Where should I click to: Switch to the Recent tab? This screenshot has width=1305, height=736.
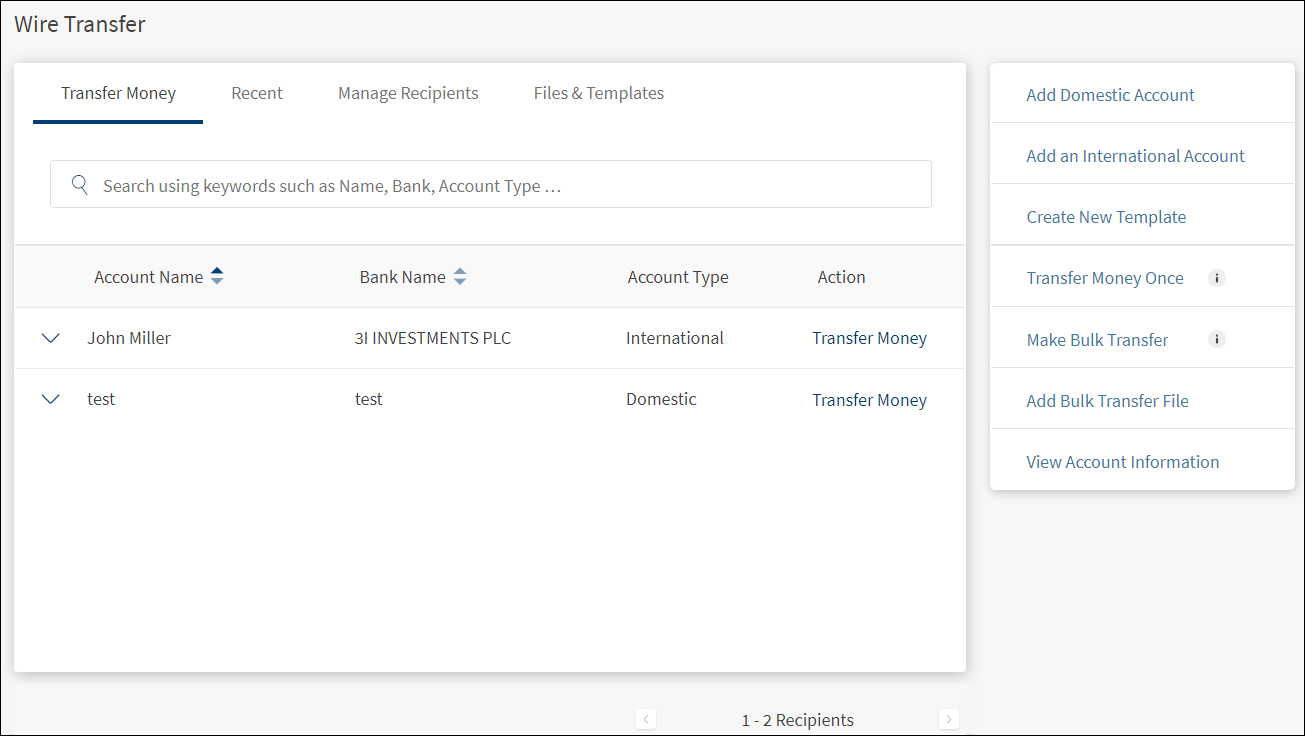(x=257, y=93)
